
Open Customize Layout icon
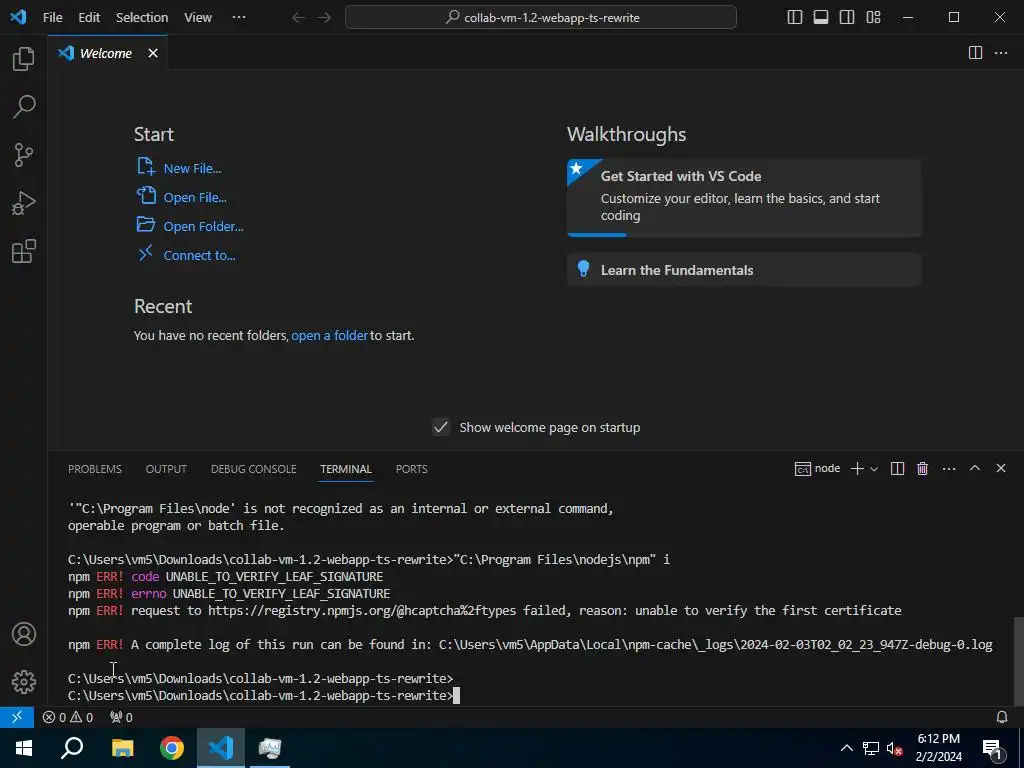[x=874, y=18]
